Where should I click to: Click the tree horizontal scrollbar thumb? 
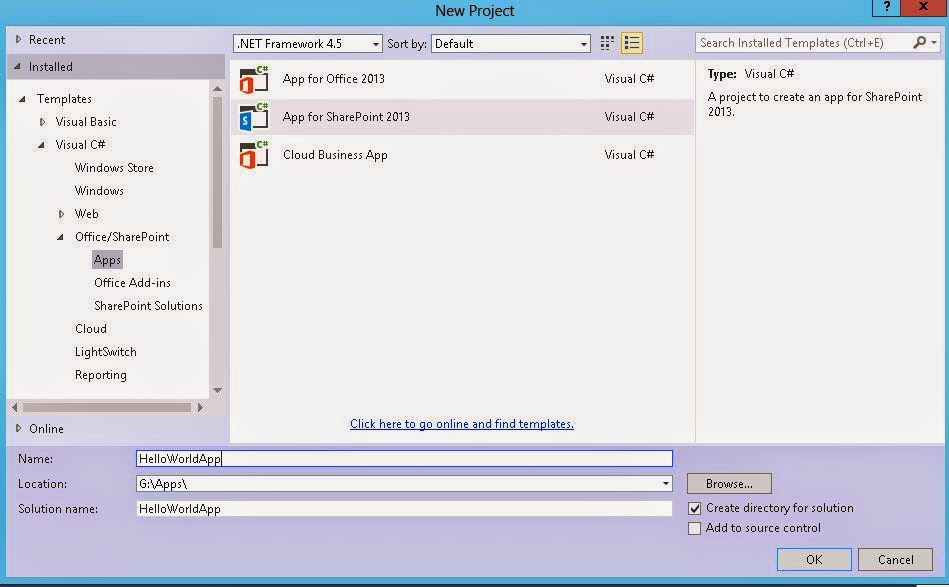point(107,407)
